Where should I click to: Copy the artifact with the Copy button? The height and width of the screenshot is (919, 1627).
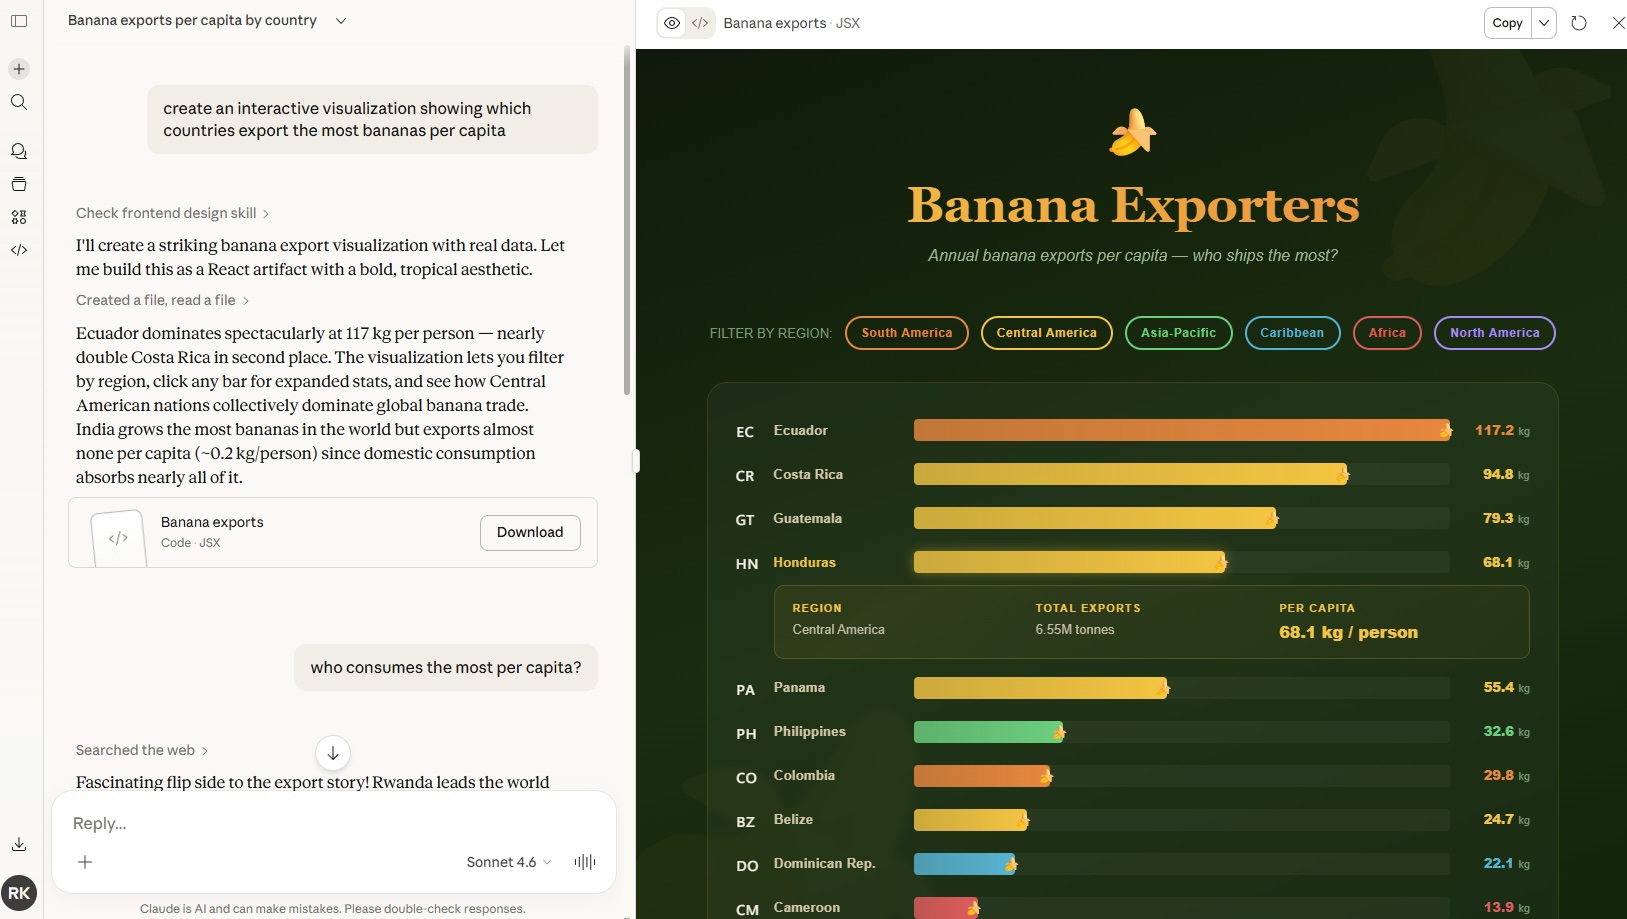1505,22
